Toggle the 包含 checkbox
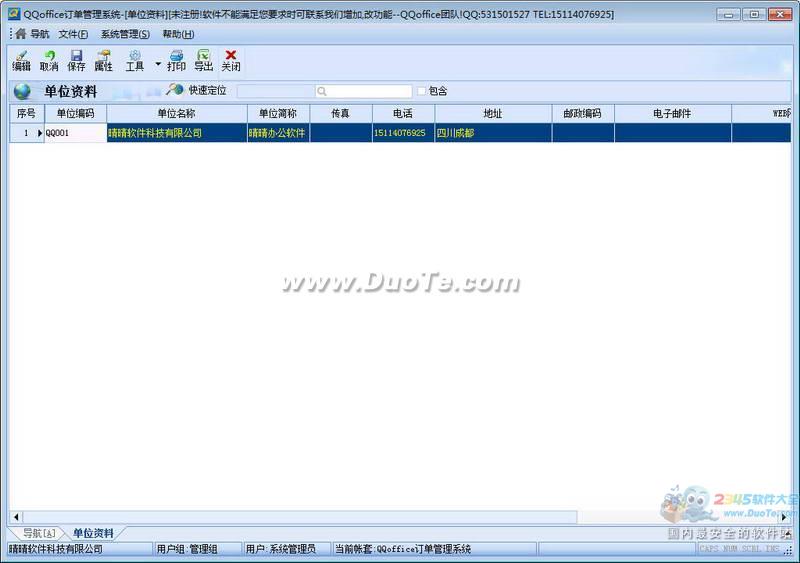The width and height of the screenshot is (800, 563). click(x=421, y=91)
